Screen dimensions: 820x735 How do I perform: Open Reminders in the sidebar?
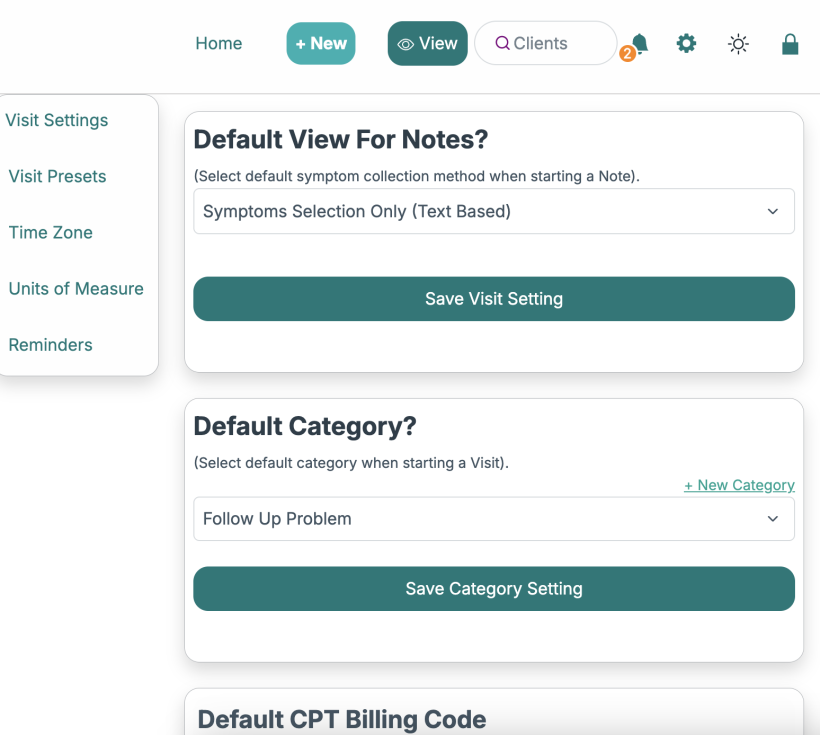[51, 344]
